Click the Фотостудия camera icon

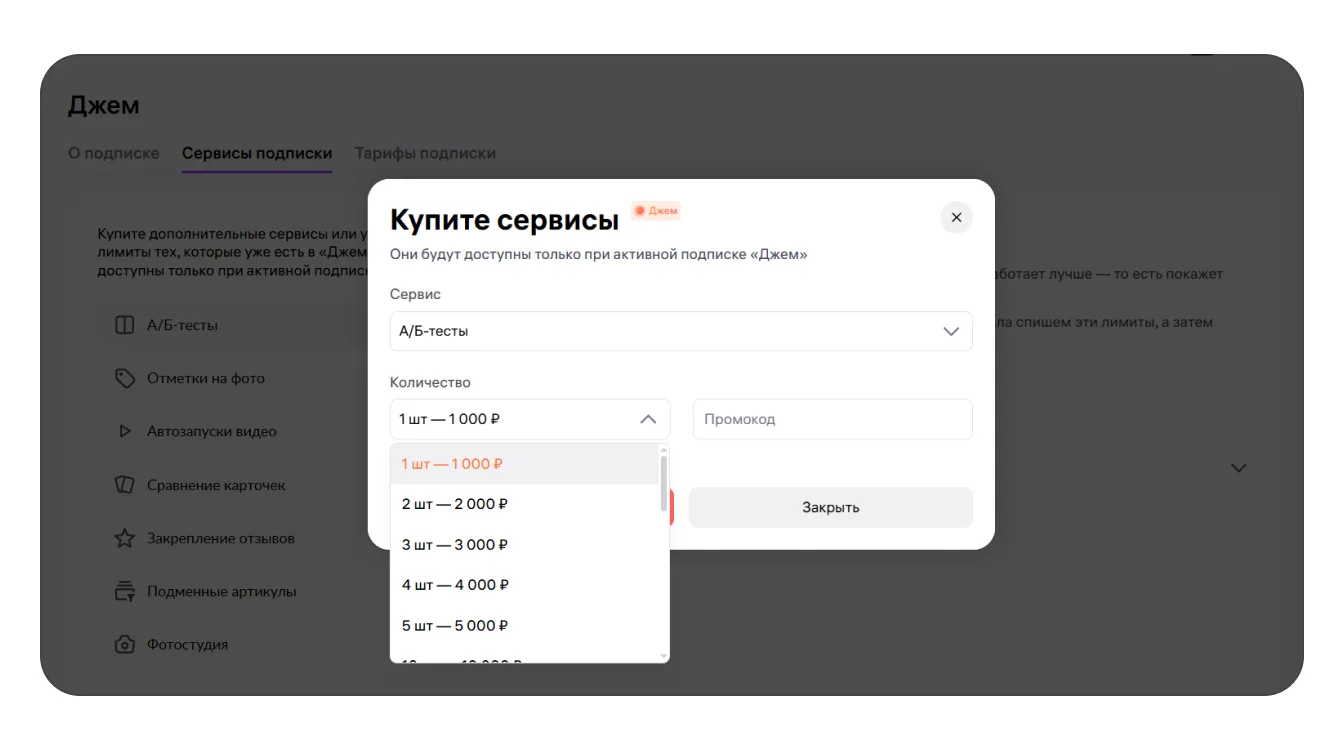(124, 645)
